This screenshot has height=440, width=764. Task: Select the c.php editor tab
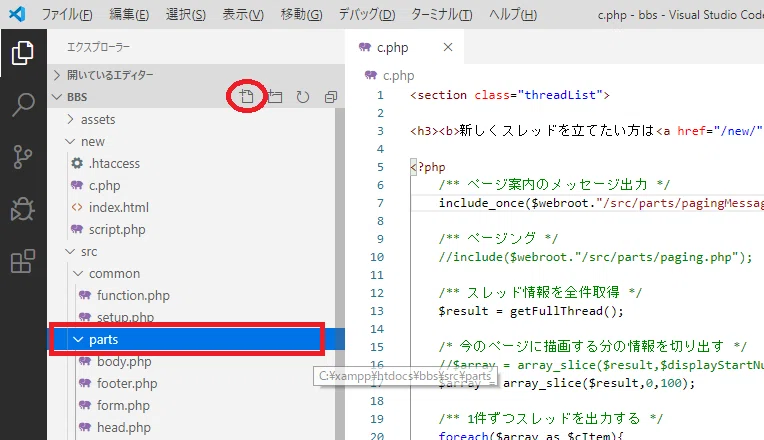(404, 47)
